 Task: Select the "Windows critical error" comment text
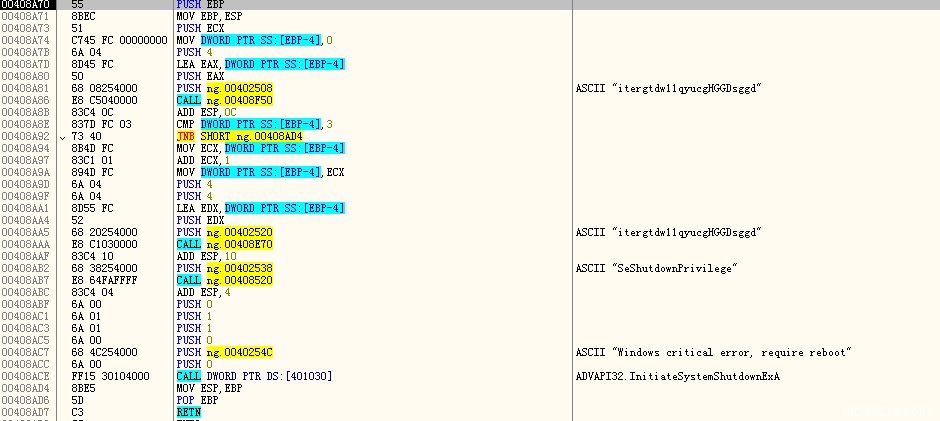[x=712, y=352]
